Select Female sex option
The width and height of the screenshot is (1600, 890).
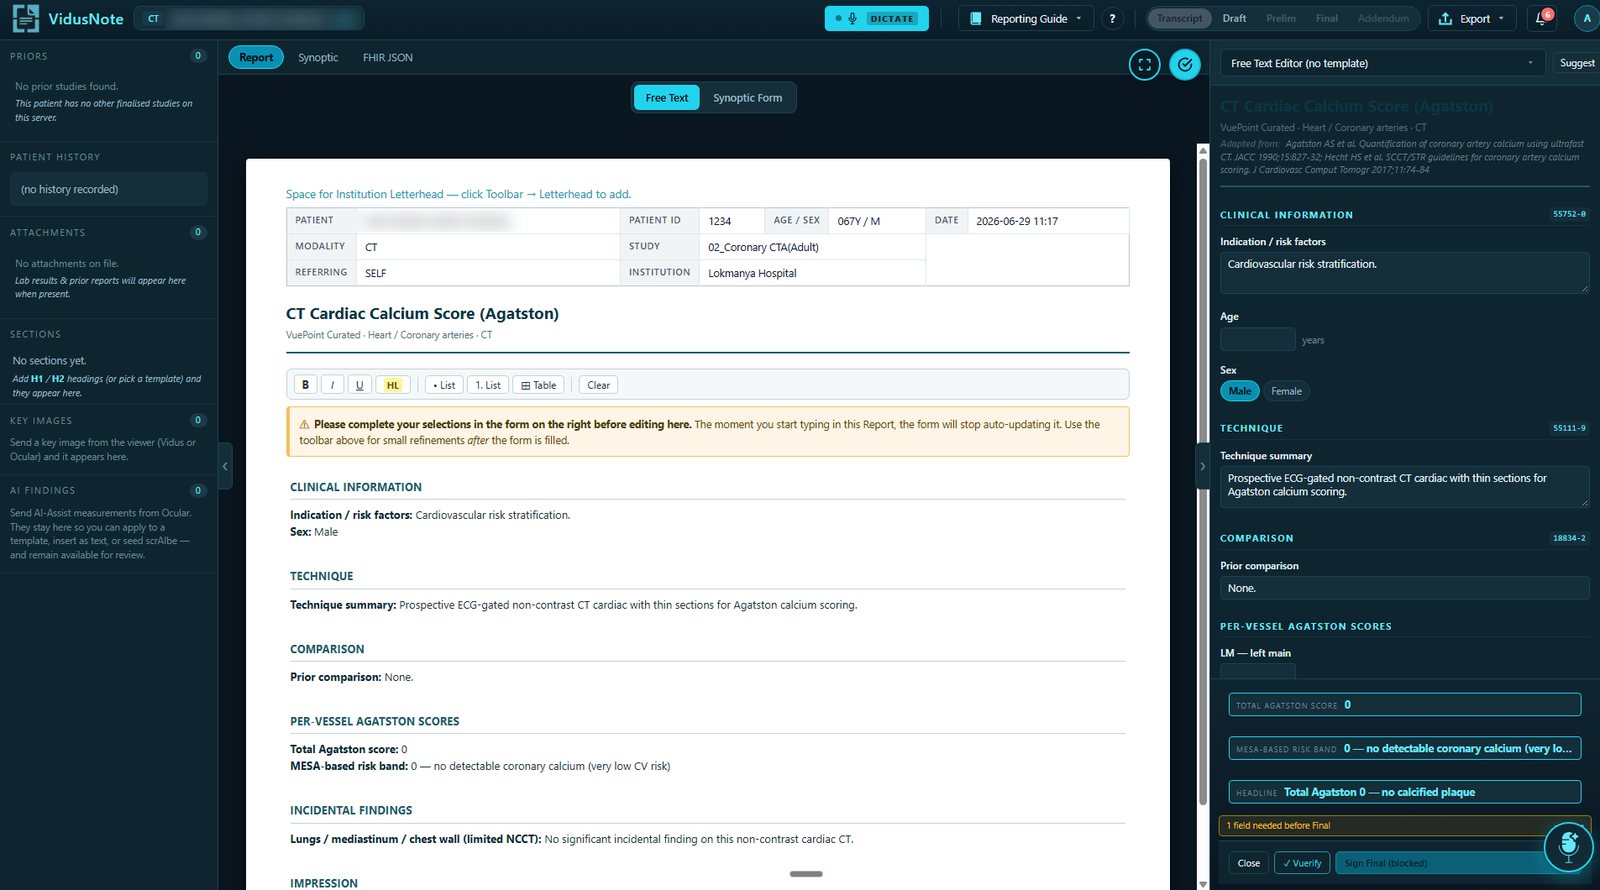[x=1286, y=391]
